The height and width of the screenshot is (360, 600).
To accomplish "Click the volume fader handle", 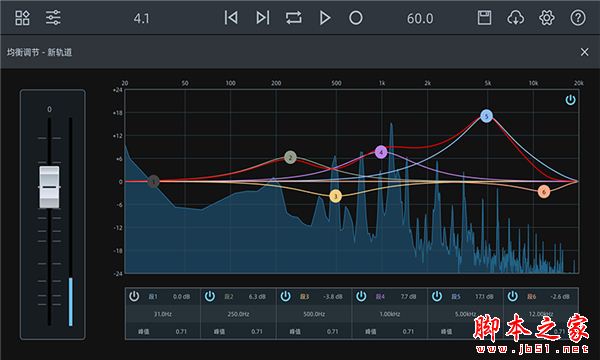I will (49, 187).
